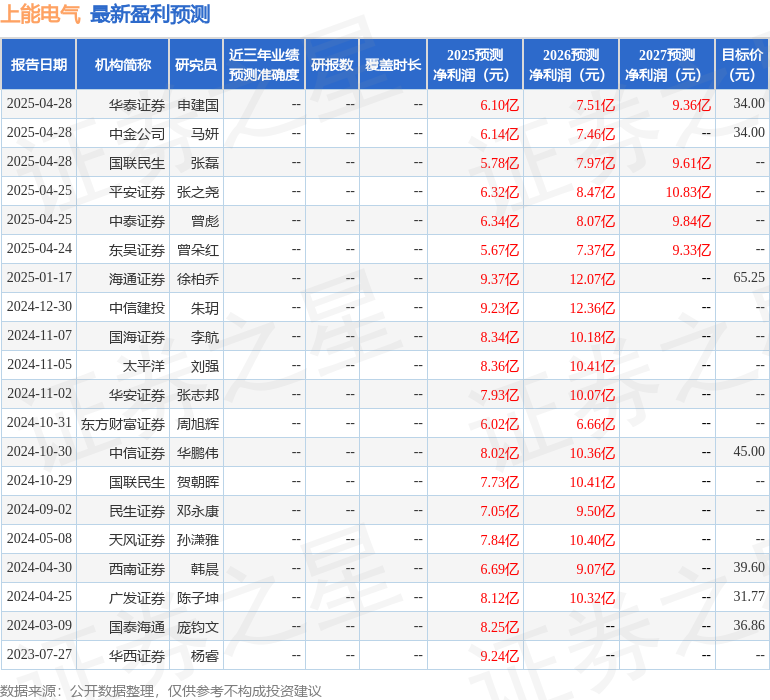770x700 pixels.
Task: Click analyst name 庞钧文
Action: tap(198, 627)
